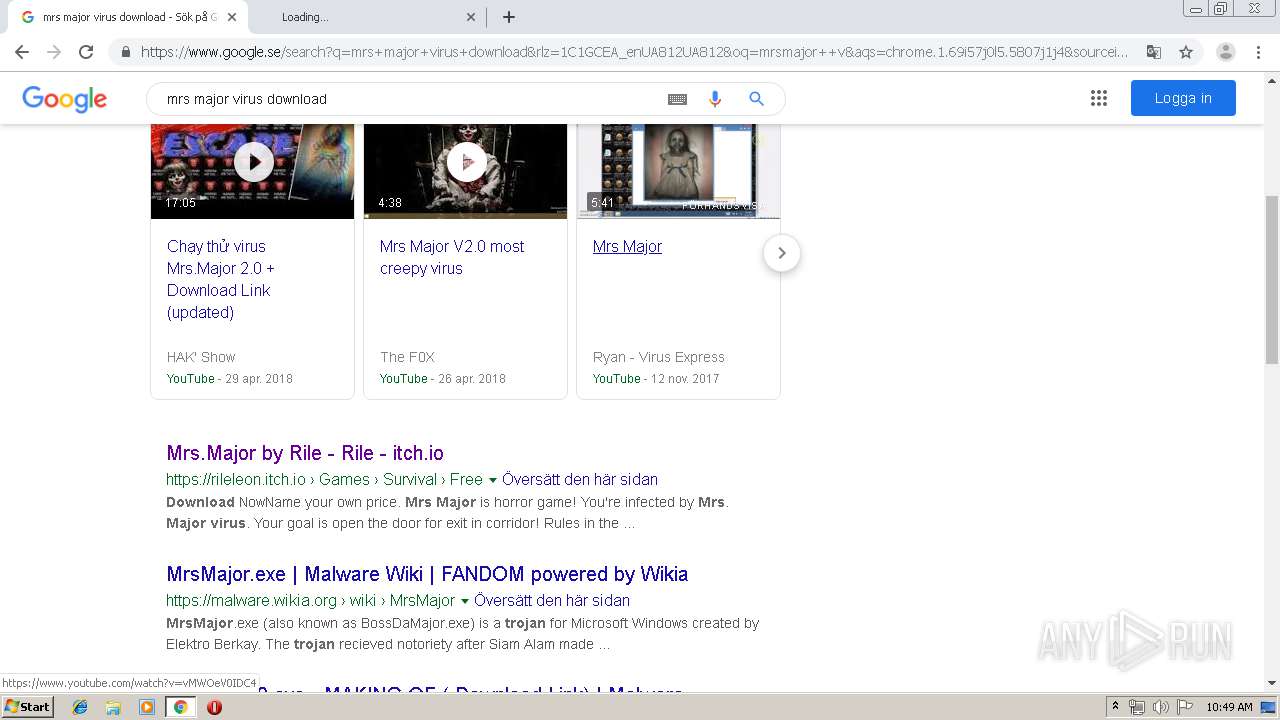Open Mrs.Major by Rile itch.io result

pos(305,453)
